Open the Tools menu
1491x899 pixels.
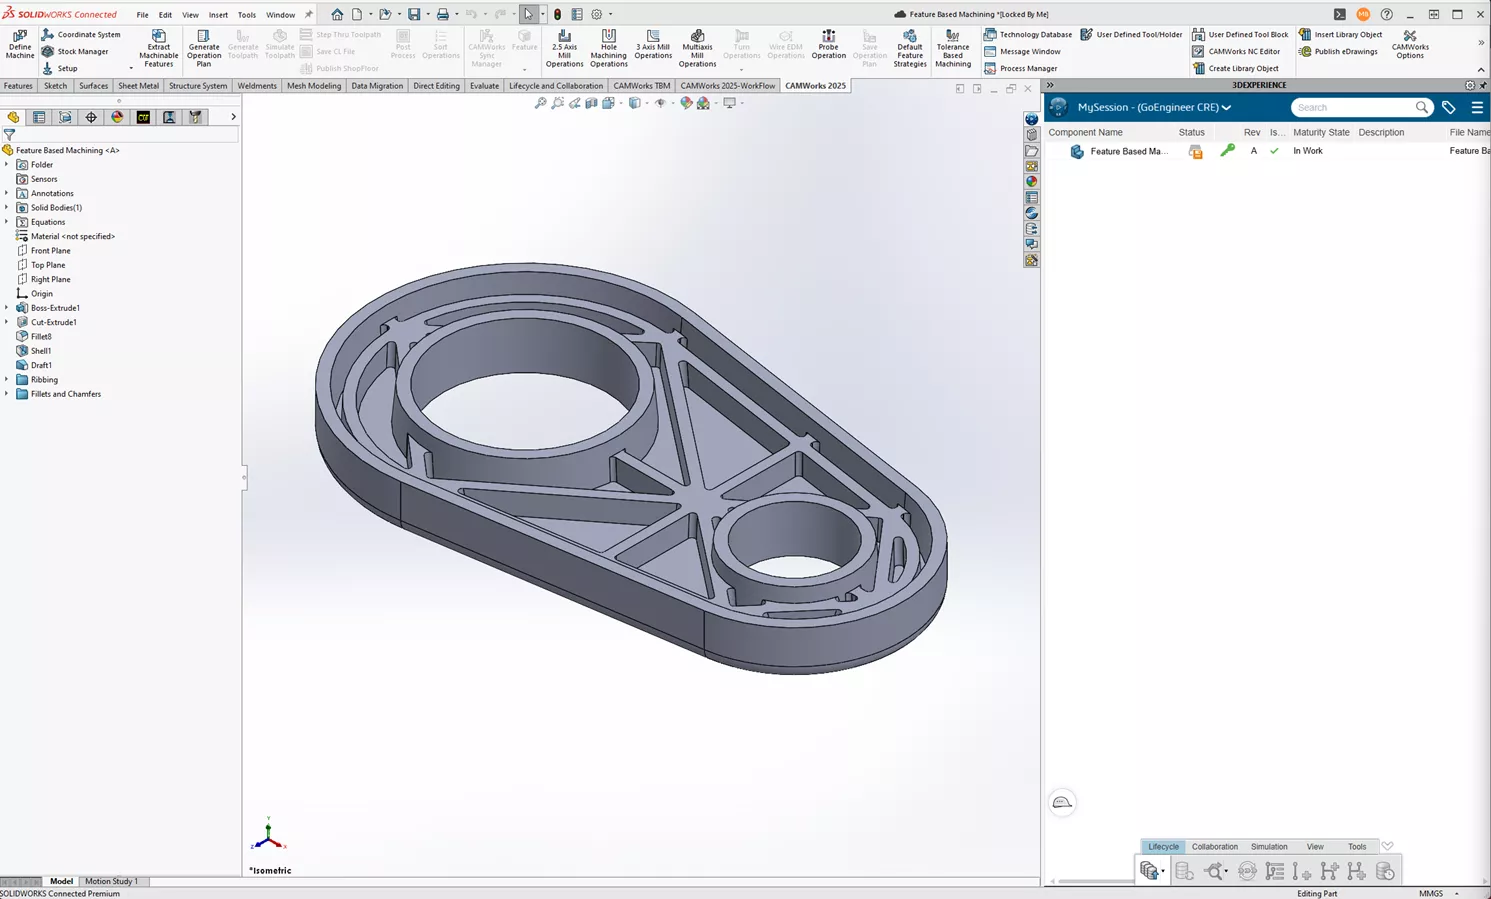pos(247,15)
